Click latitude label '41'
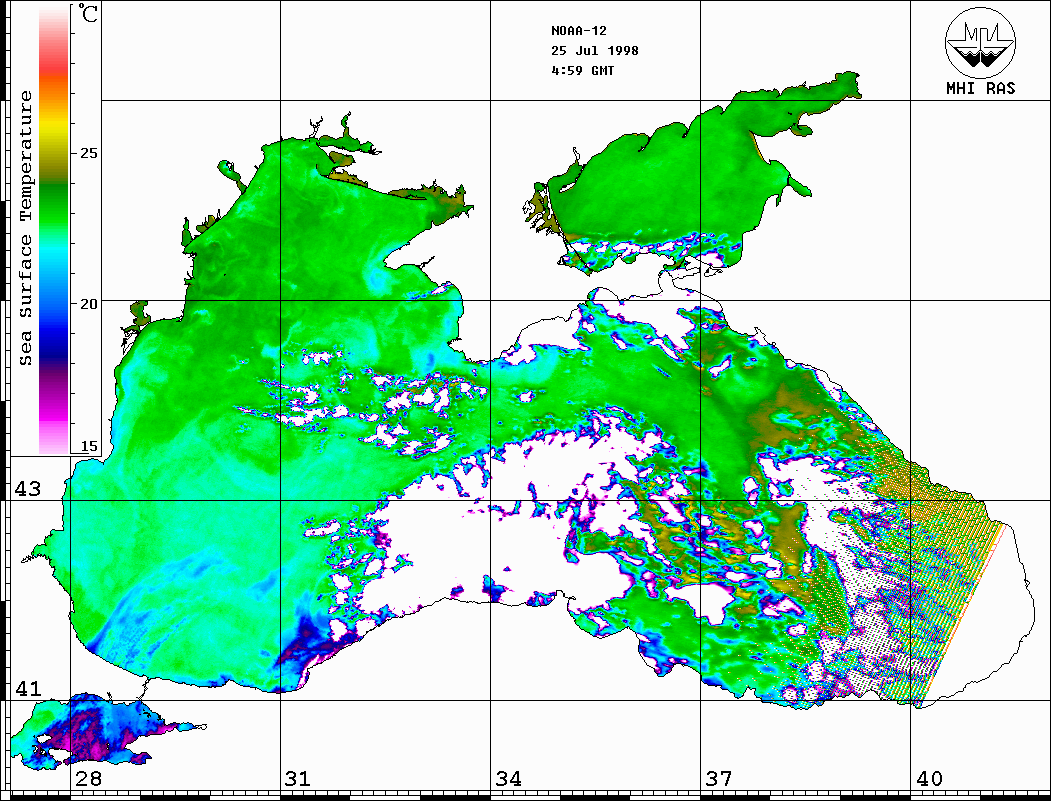Viewport: 1051px width, 801px height. [28, 689]
